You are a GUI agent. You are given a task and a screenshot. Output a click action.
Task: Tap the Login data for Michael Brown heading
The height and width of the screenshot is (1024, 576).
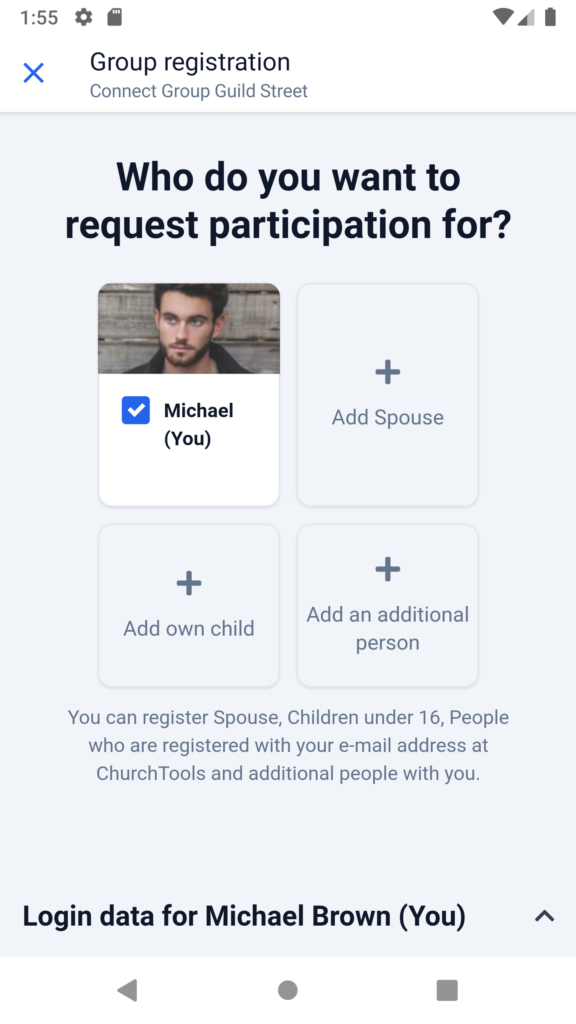tap(244, 916)
